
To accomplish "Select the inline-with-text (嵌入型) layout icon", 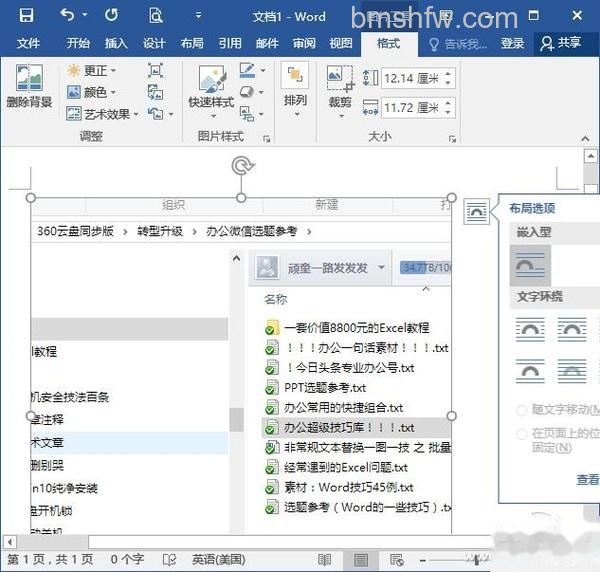I will (530, 265).
